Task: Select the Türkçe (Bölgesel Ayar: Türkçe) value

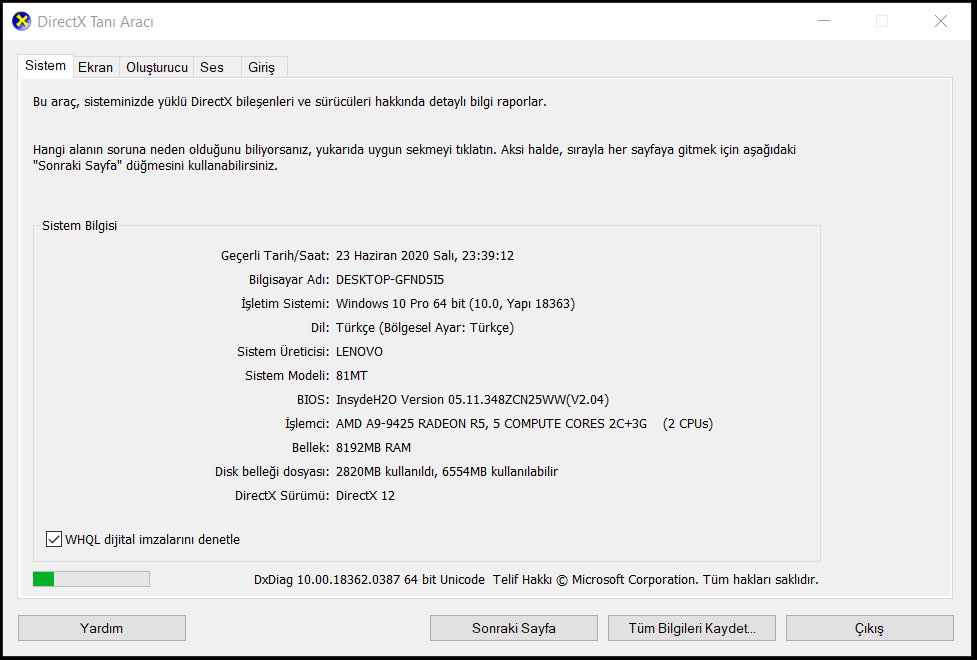Action: pyautogui.click(x=425, y=327)
